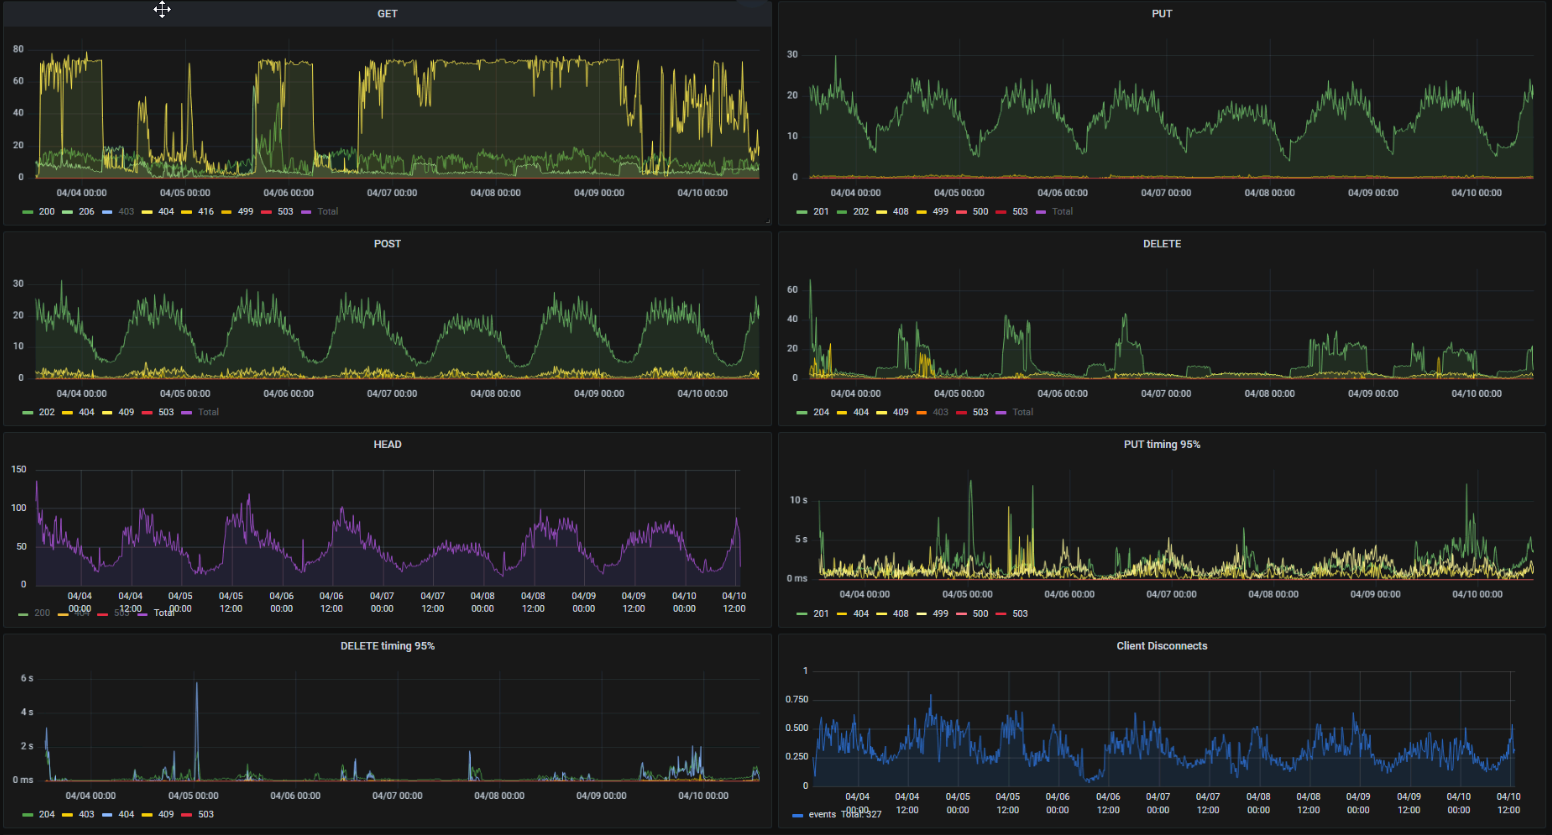Click the DELETE timing 95% panel title
This screenshot has width=1552, height=835.
pos(387,646)
